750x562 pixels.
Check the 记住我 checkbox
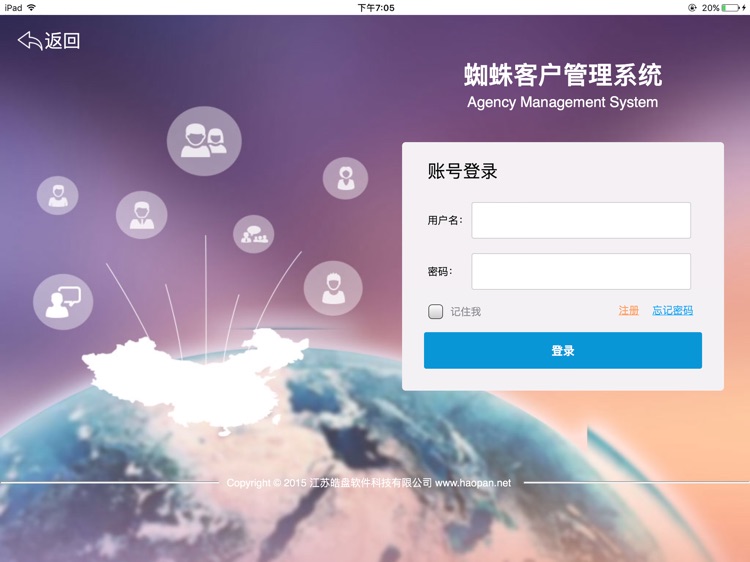pyautogui.click(x=435, y=311)
